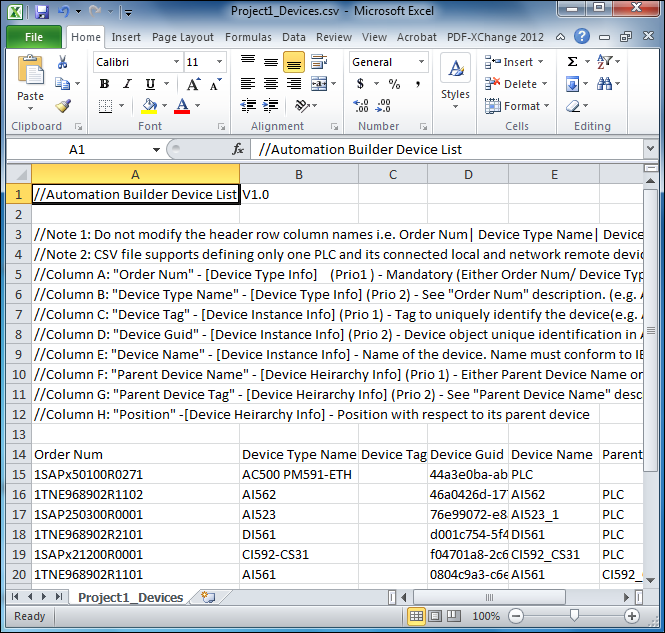Viewport: 665px width, 633px height.
Task: Click the Insert Worksheet icon
Action: tap(208, 597)
